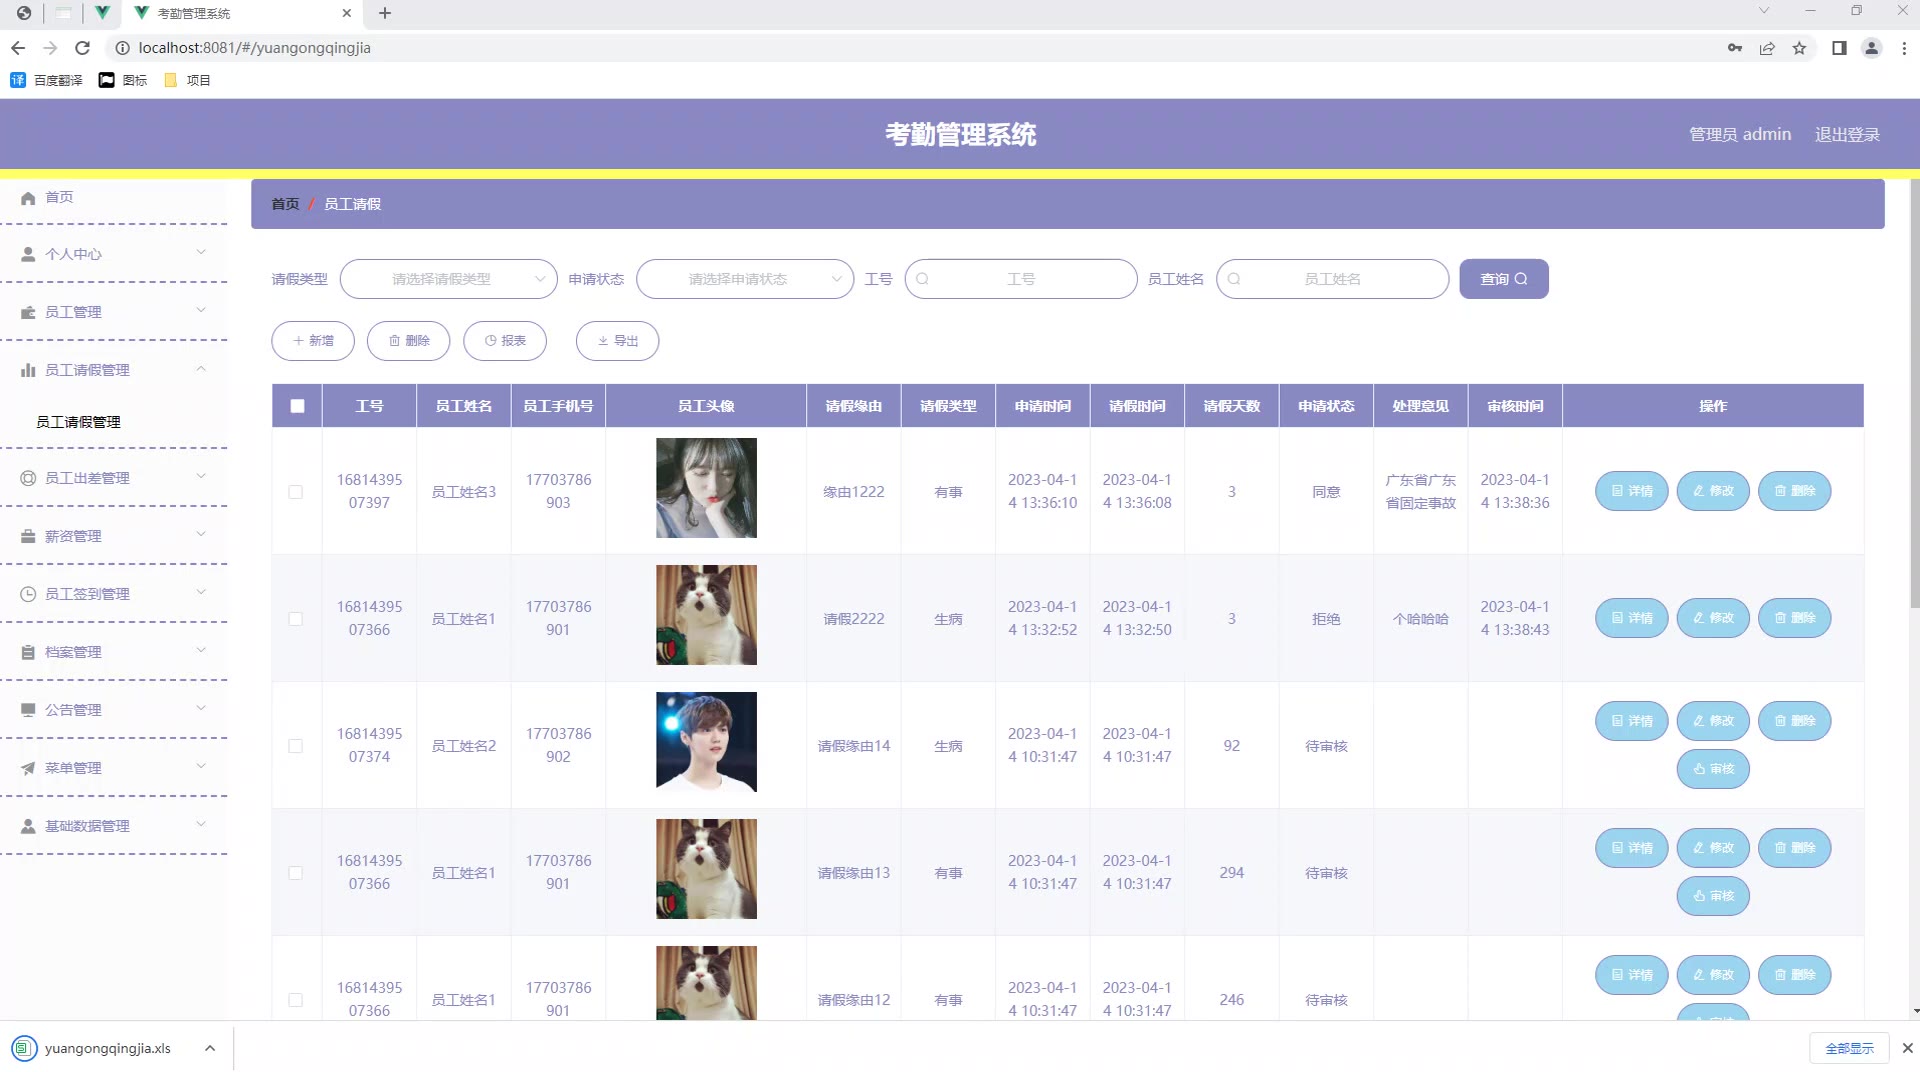Click 审核 for the 请假缘由14 row
The height and width of the screenshot is (1072, 1920).
[1713, 769]
